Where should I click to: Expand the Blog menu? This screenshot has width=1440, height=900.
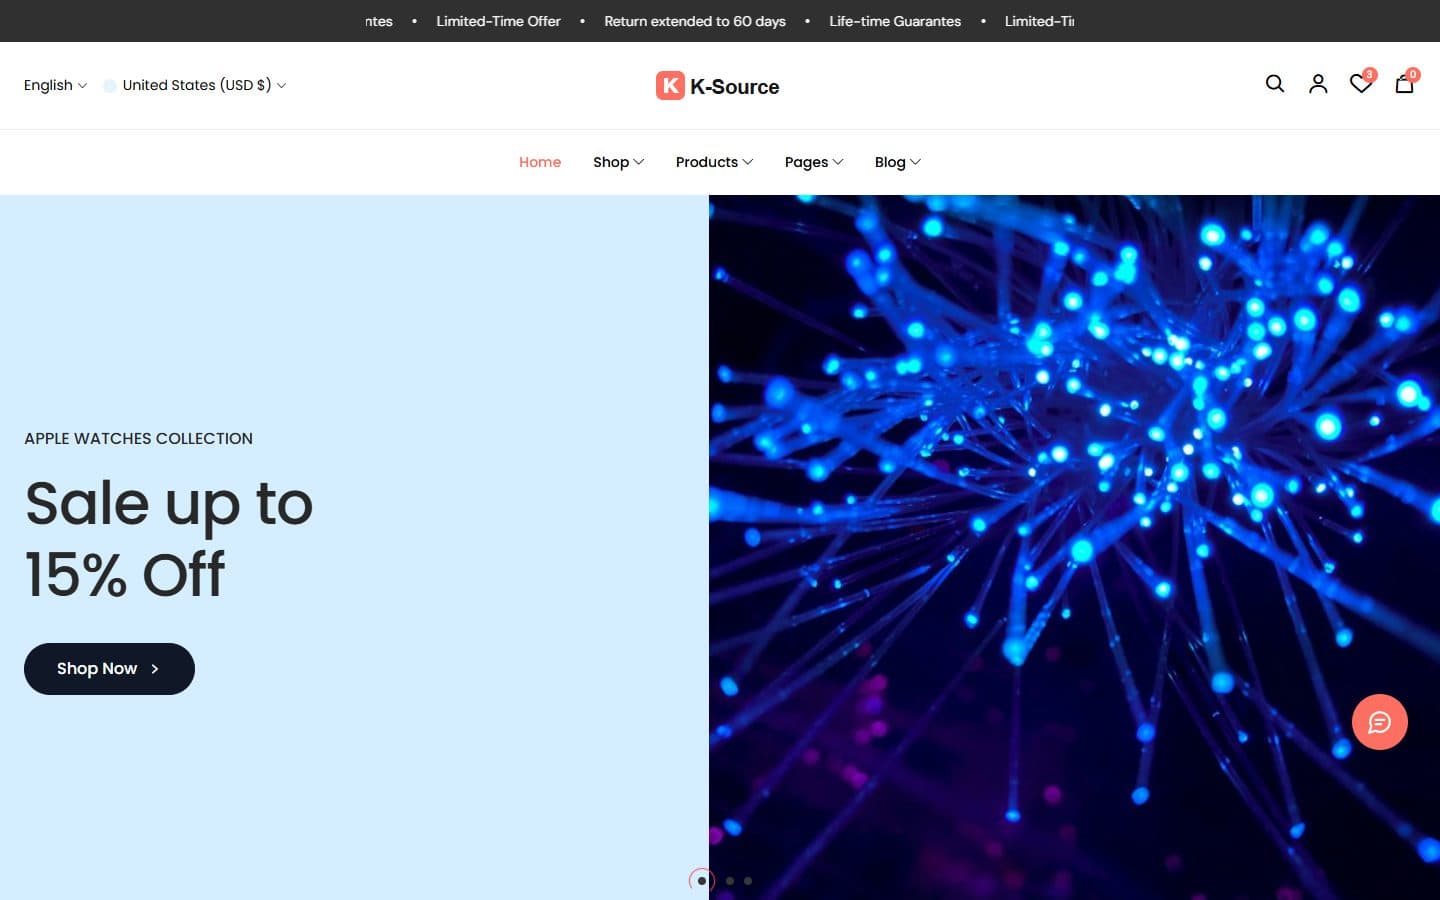(897, 162)
